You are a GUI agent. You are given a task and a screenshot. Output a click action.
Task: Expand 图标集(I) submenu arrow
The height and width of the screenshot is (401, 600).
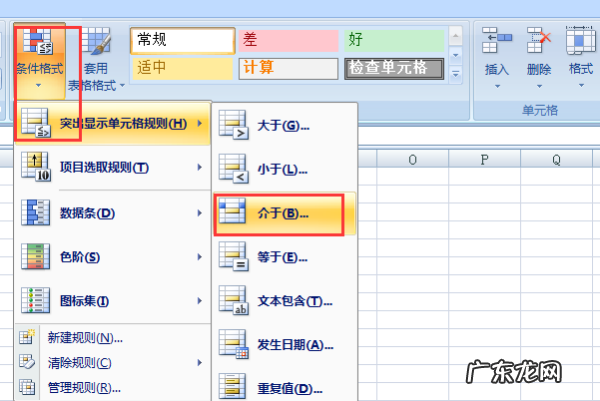click(199, 301)
